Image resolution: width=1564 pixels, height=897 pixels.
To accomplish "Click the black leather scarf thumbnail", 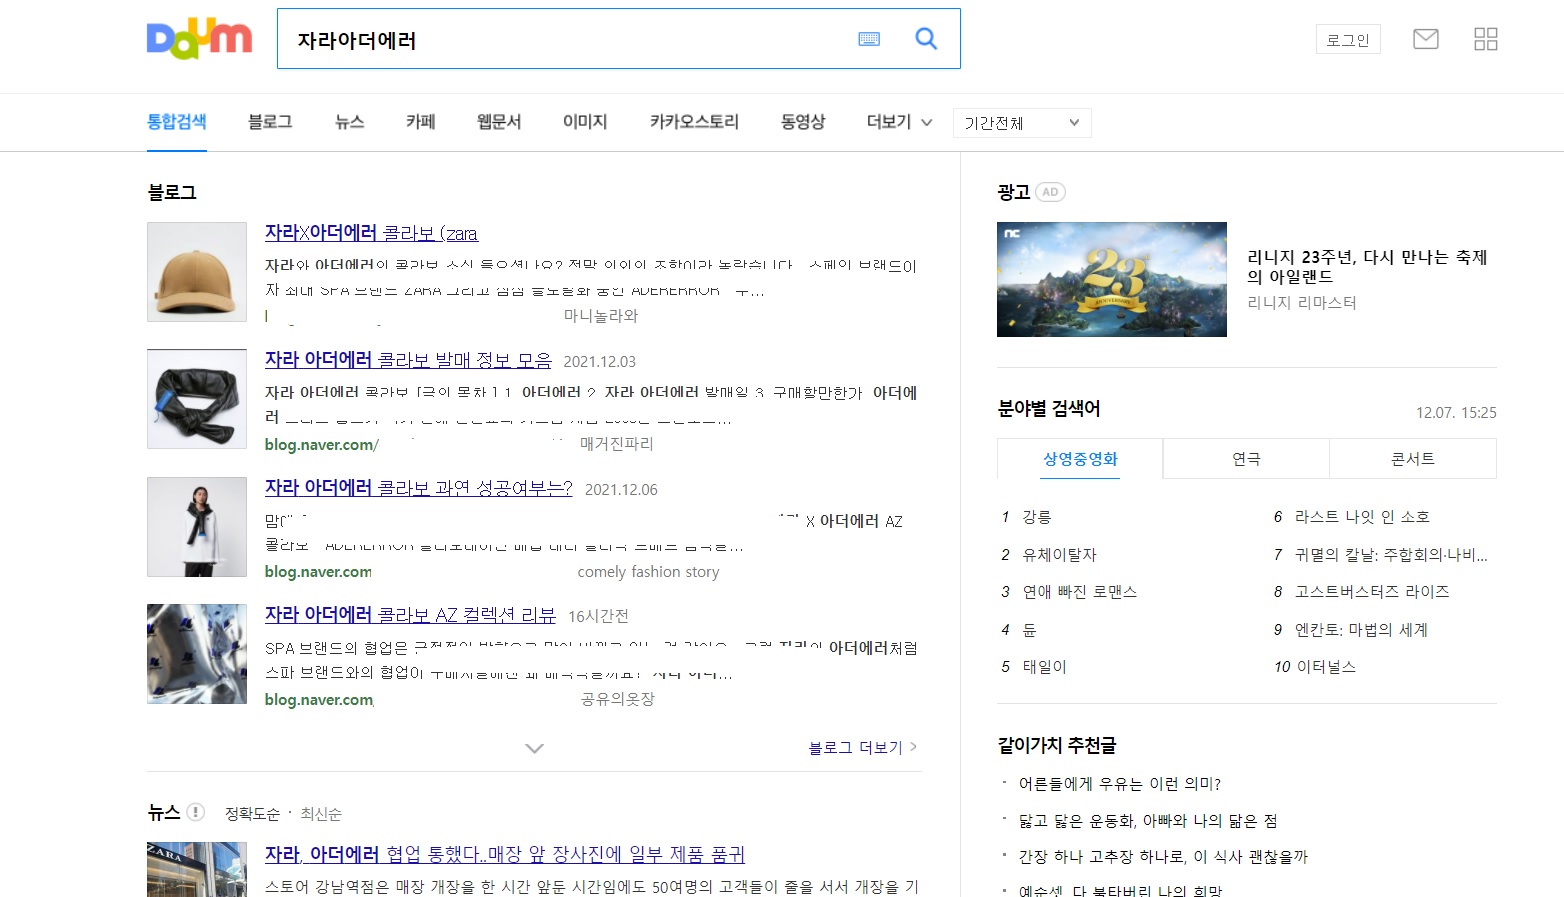I will [197, 399].
